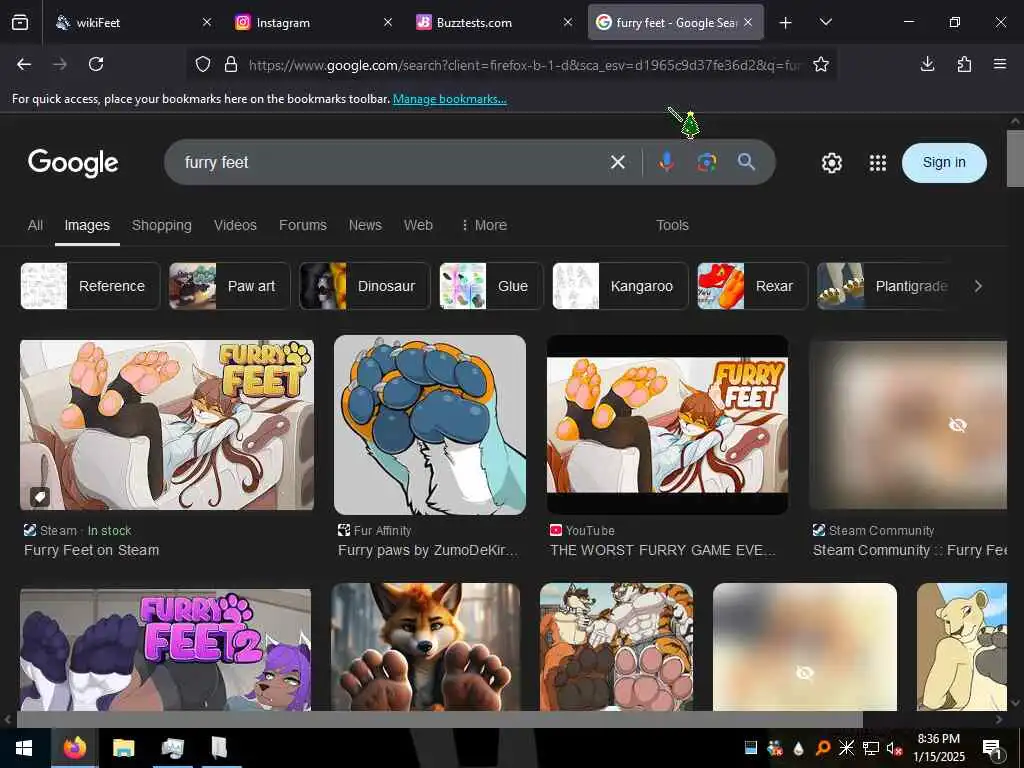Open the Tools filter options
The height and width of the screenshot is (768, 1024).
[672, 225]
